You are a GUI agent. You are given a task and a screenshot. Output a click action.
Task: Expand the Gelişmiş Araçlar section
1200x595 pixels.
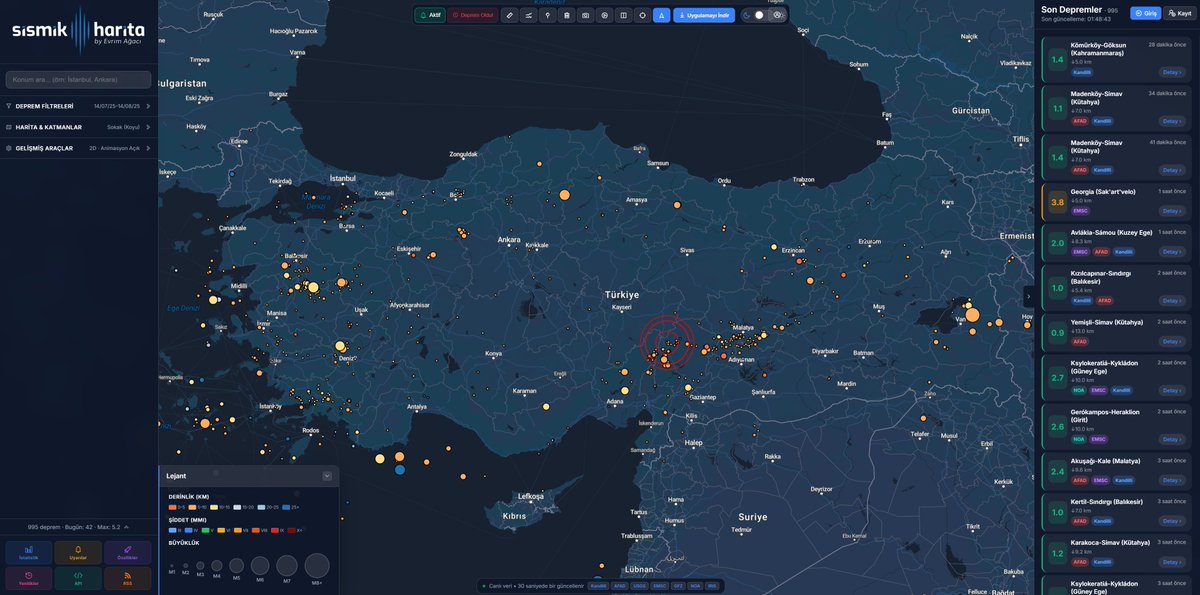pos(78,148)
